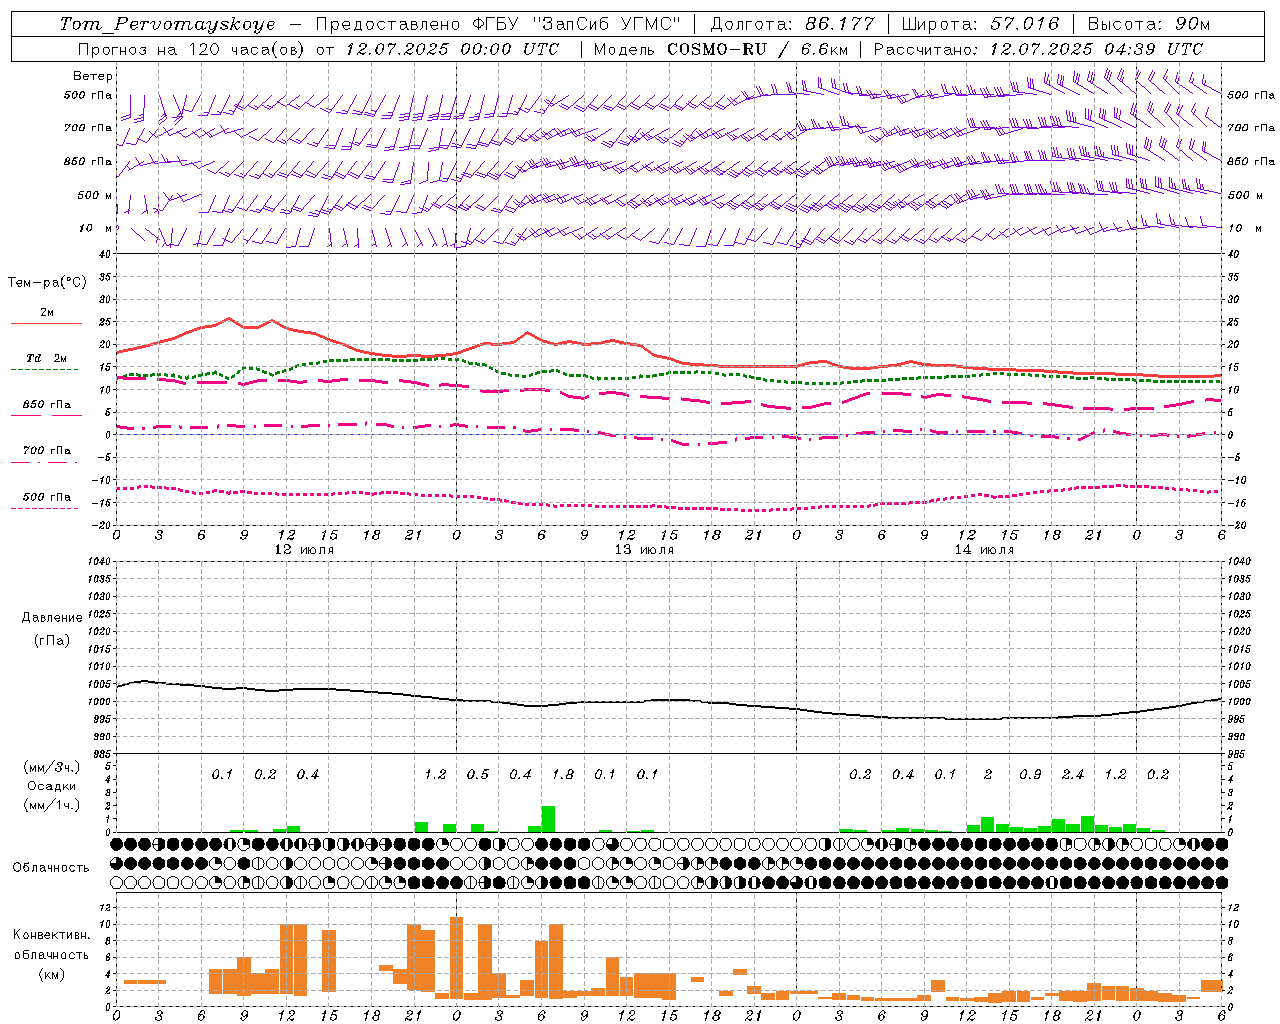The width and height of the screenshot is (1280, 1024).
Task: Click the '14 июля' date label
Action: point(984,550)
